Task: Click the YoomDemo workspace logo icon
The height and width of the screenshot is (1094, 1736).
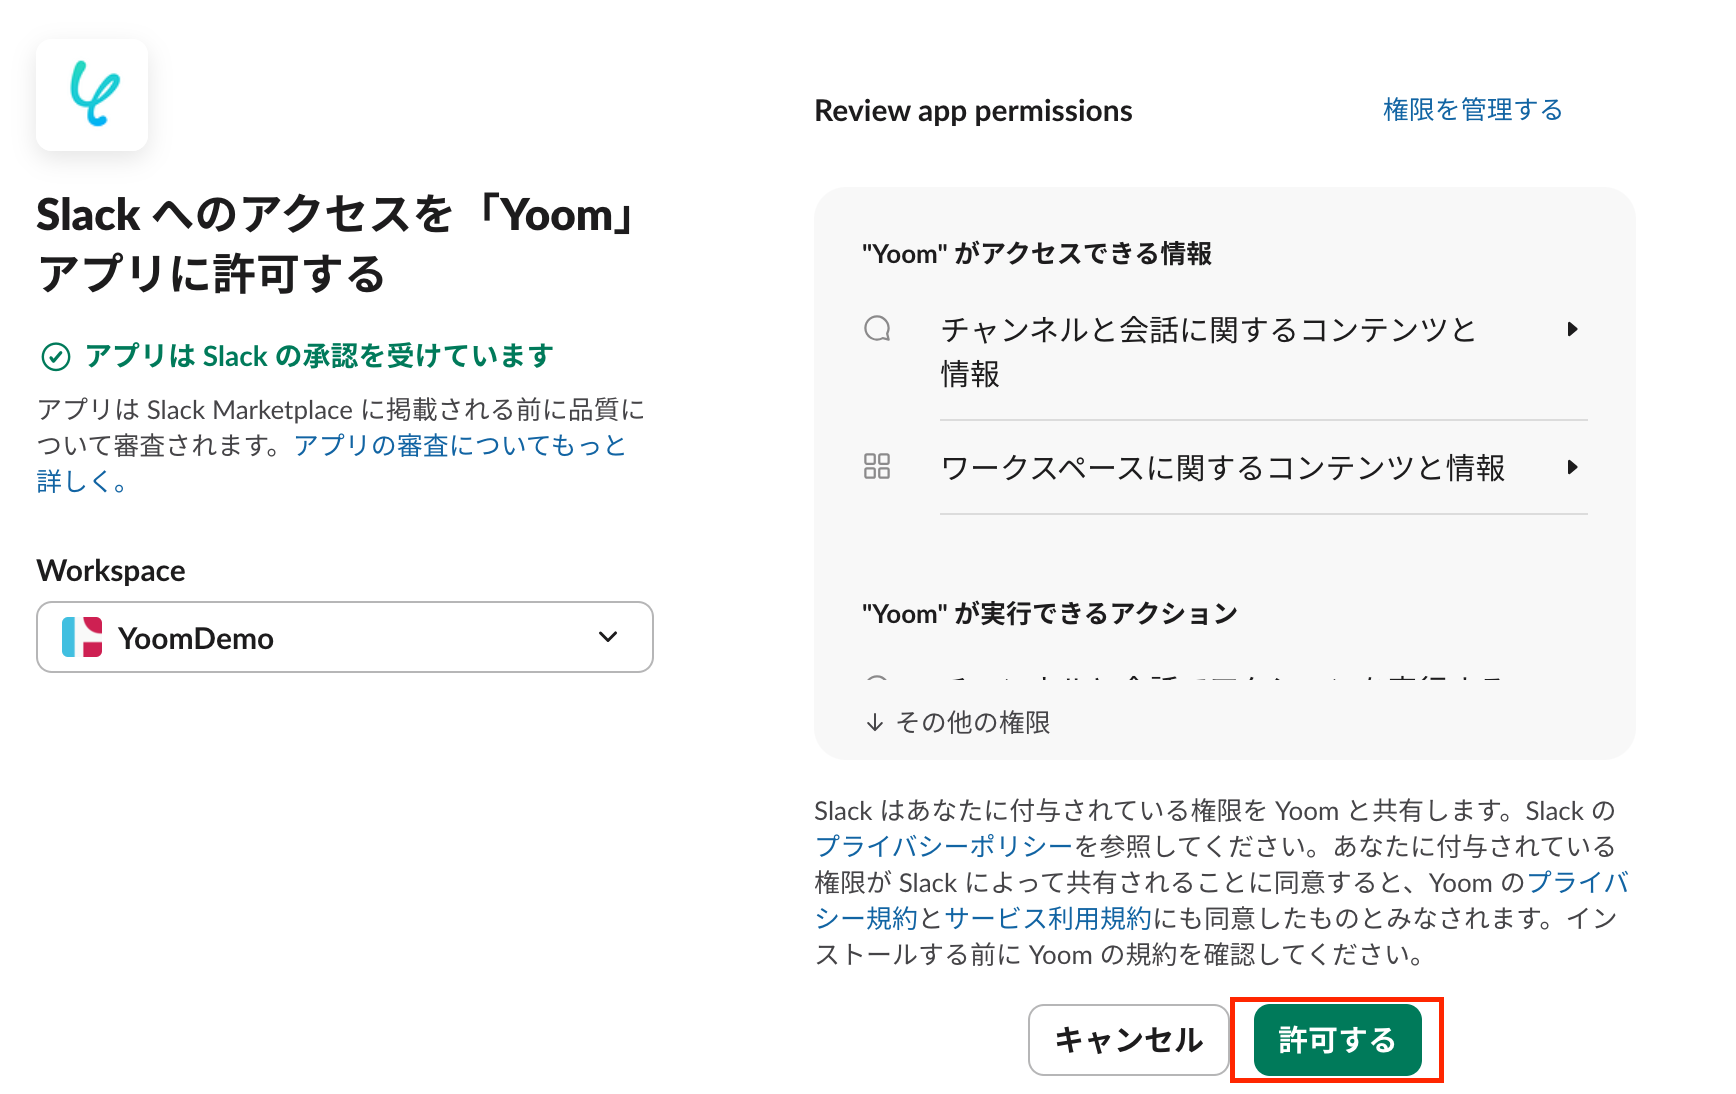Action: [x=82, y=637]
